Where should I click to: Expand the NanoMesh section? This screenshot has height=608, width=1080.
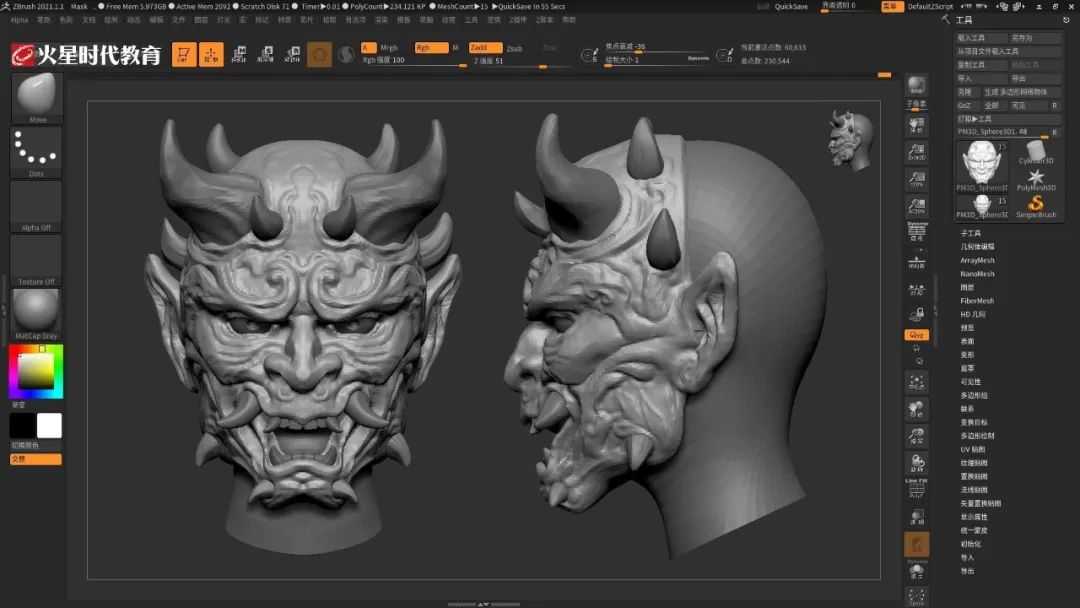[x=977, y=274]
